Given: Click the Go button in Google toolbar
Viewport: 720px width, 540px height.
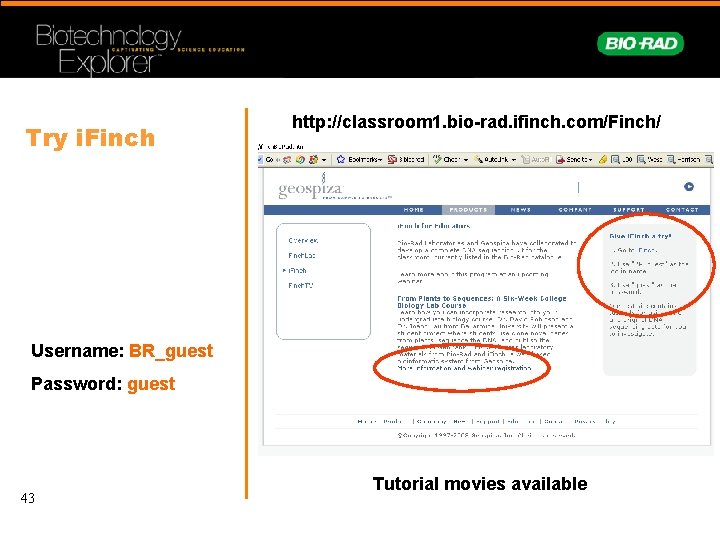Looking at the screenshot, I should (270, 159).
